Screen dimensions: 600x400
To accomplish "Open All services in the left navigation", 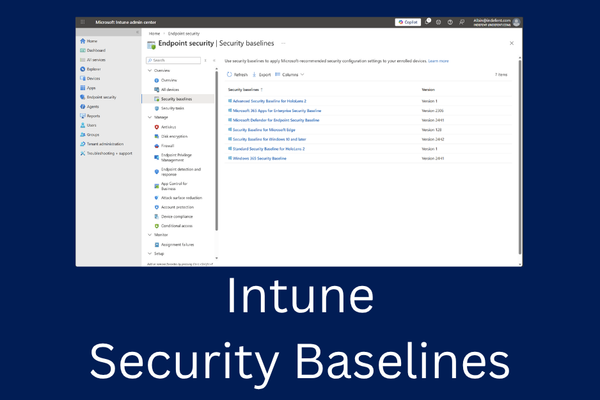I will pos(93,60).
